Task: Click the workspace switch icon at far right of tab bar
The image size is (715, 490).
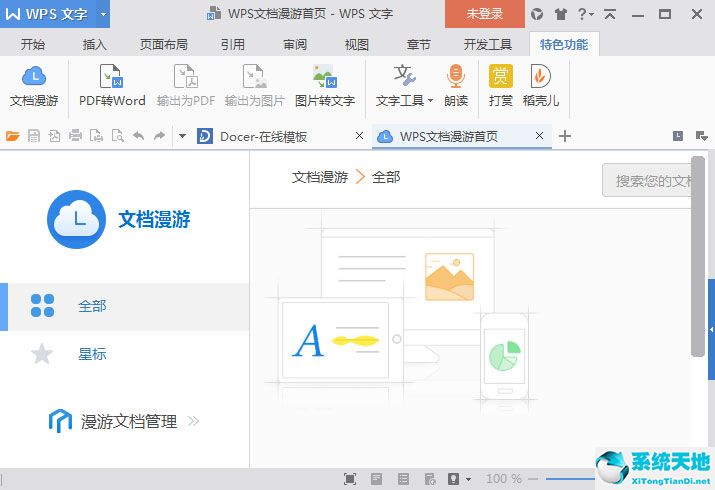Action: click(x=701, y=136)
